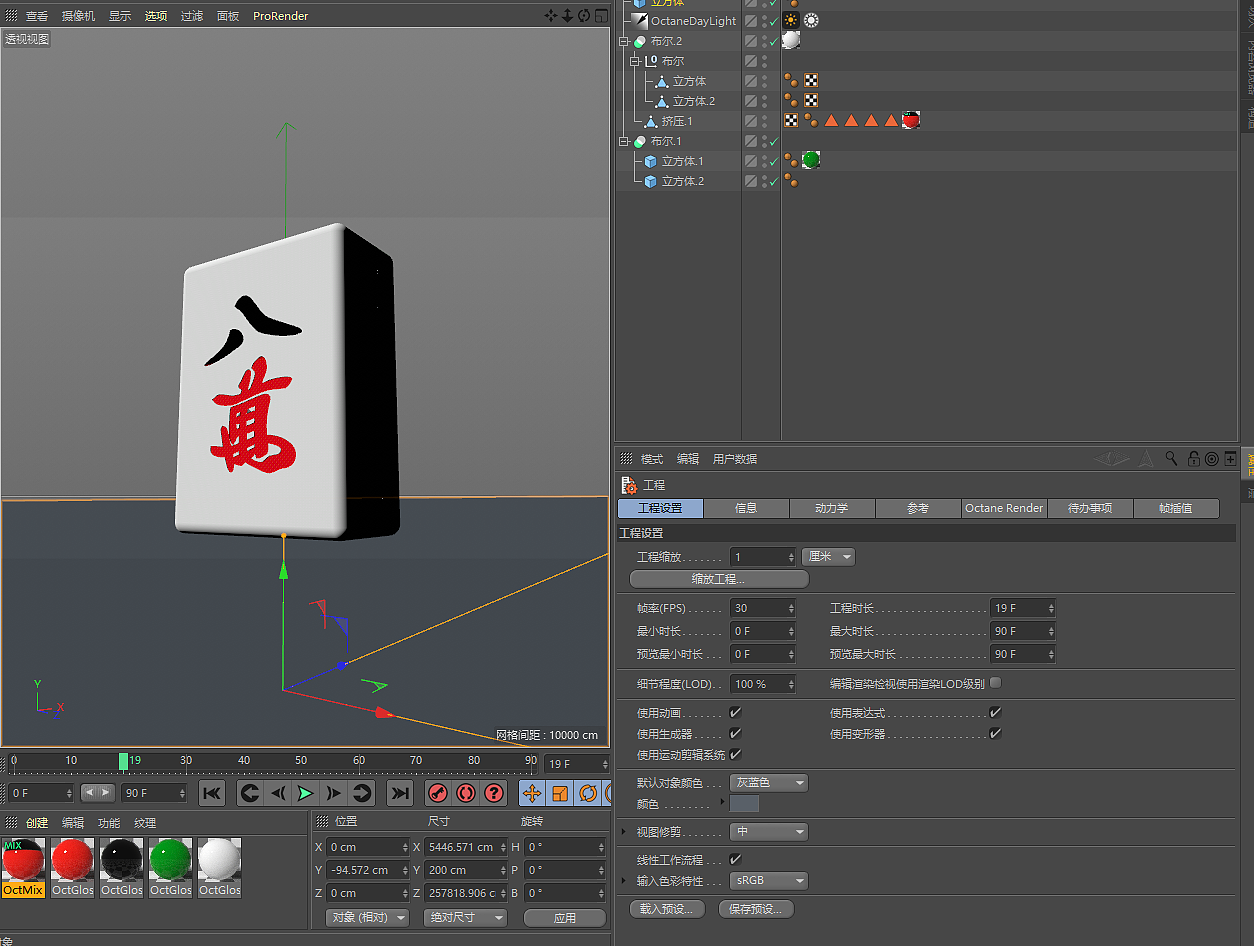1254x946 pixels.
Task: Click viewport rotate icon
Action: (x=584, y=15)
